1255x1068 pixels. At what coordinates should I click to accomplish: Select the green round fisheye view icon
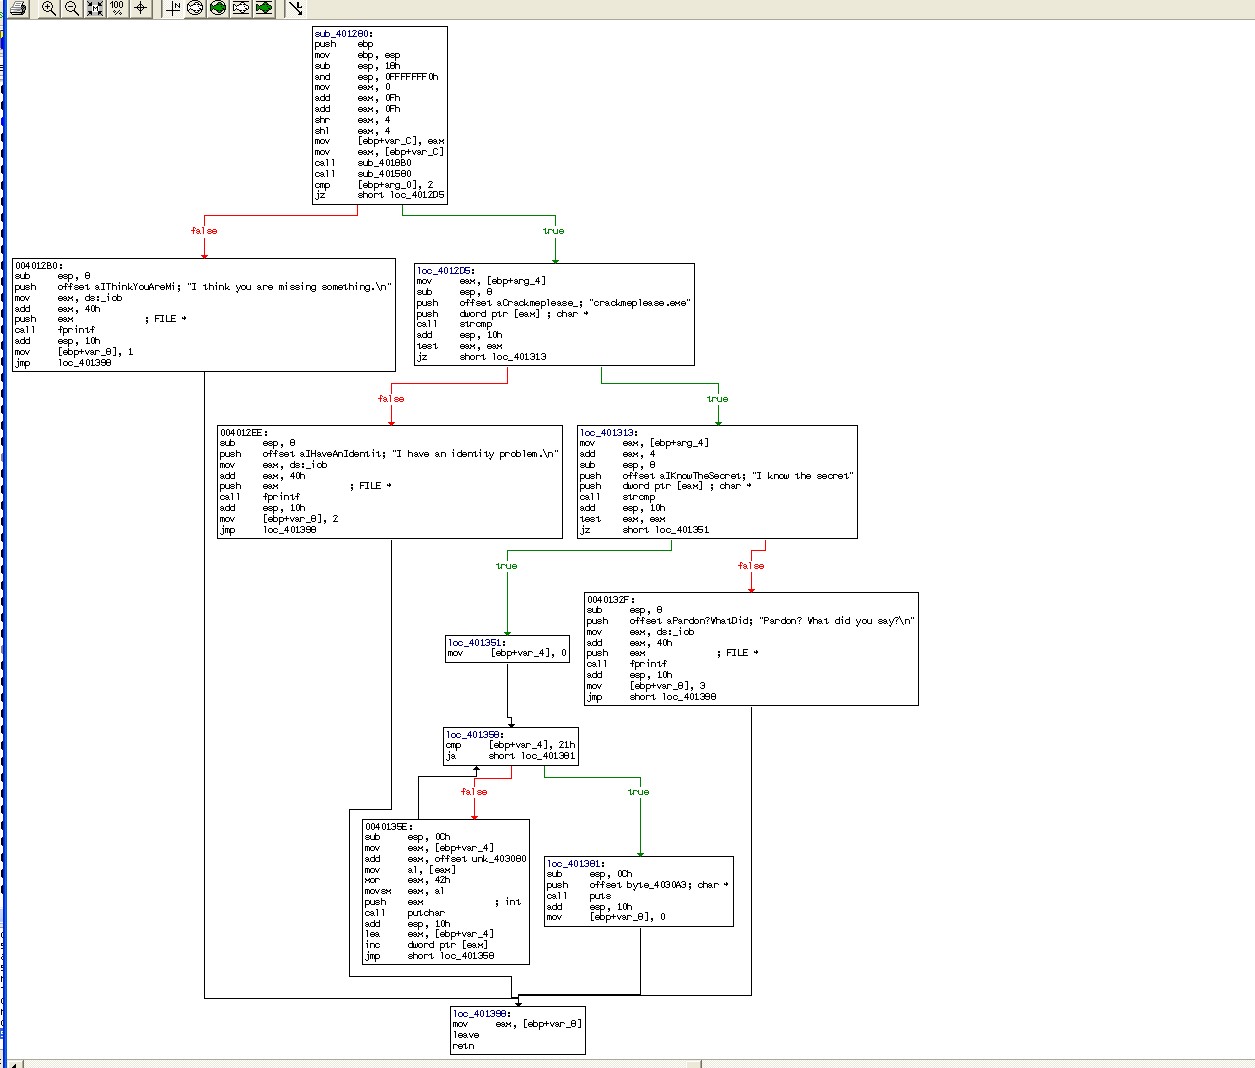point(218,8)
